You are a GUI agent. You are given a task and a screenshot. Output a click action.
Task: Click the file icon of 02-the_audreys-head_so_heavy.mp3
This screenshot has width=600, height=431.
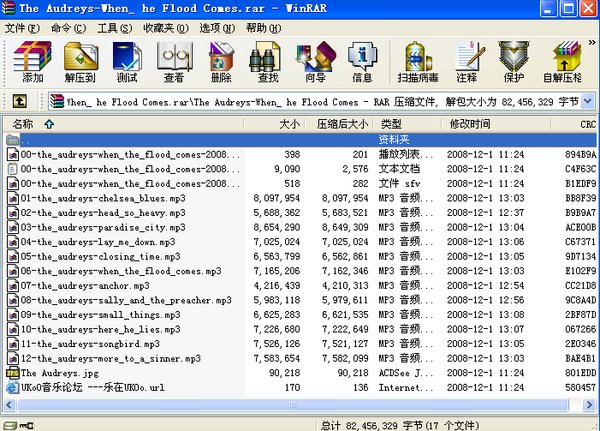[13, 213]
